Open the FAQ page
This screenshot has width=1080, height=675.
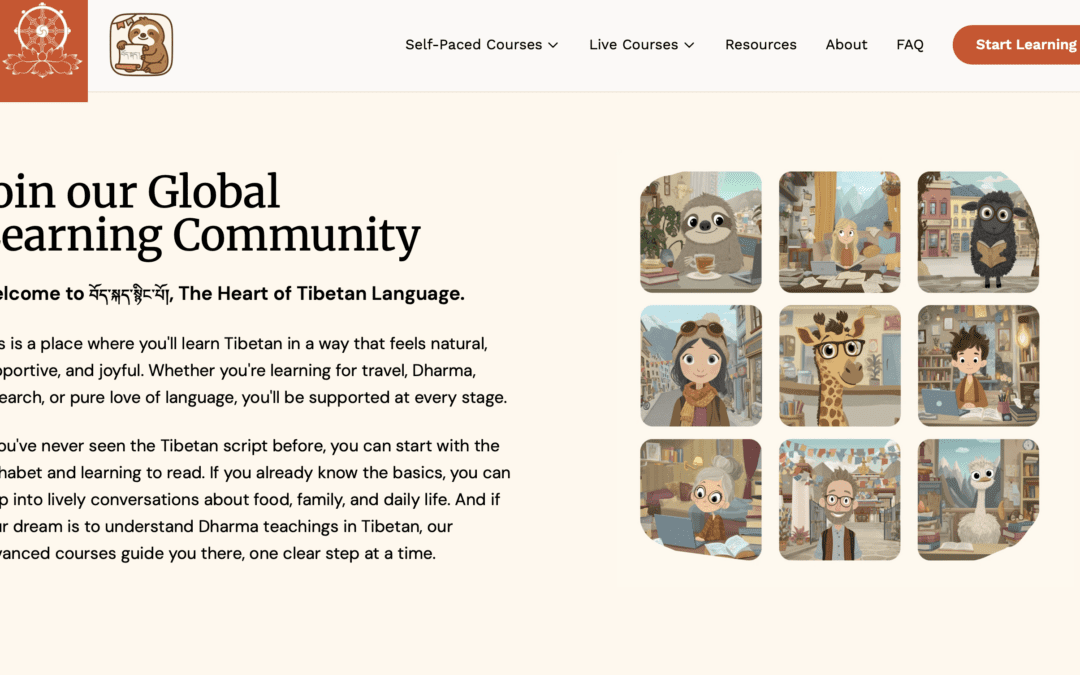pyautogui.click(x=909, y=44)
